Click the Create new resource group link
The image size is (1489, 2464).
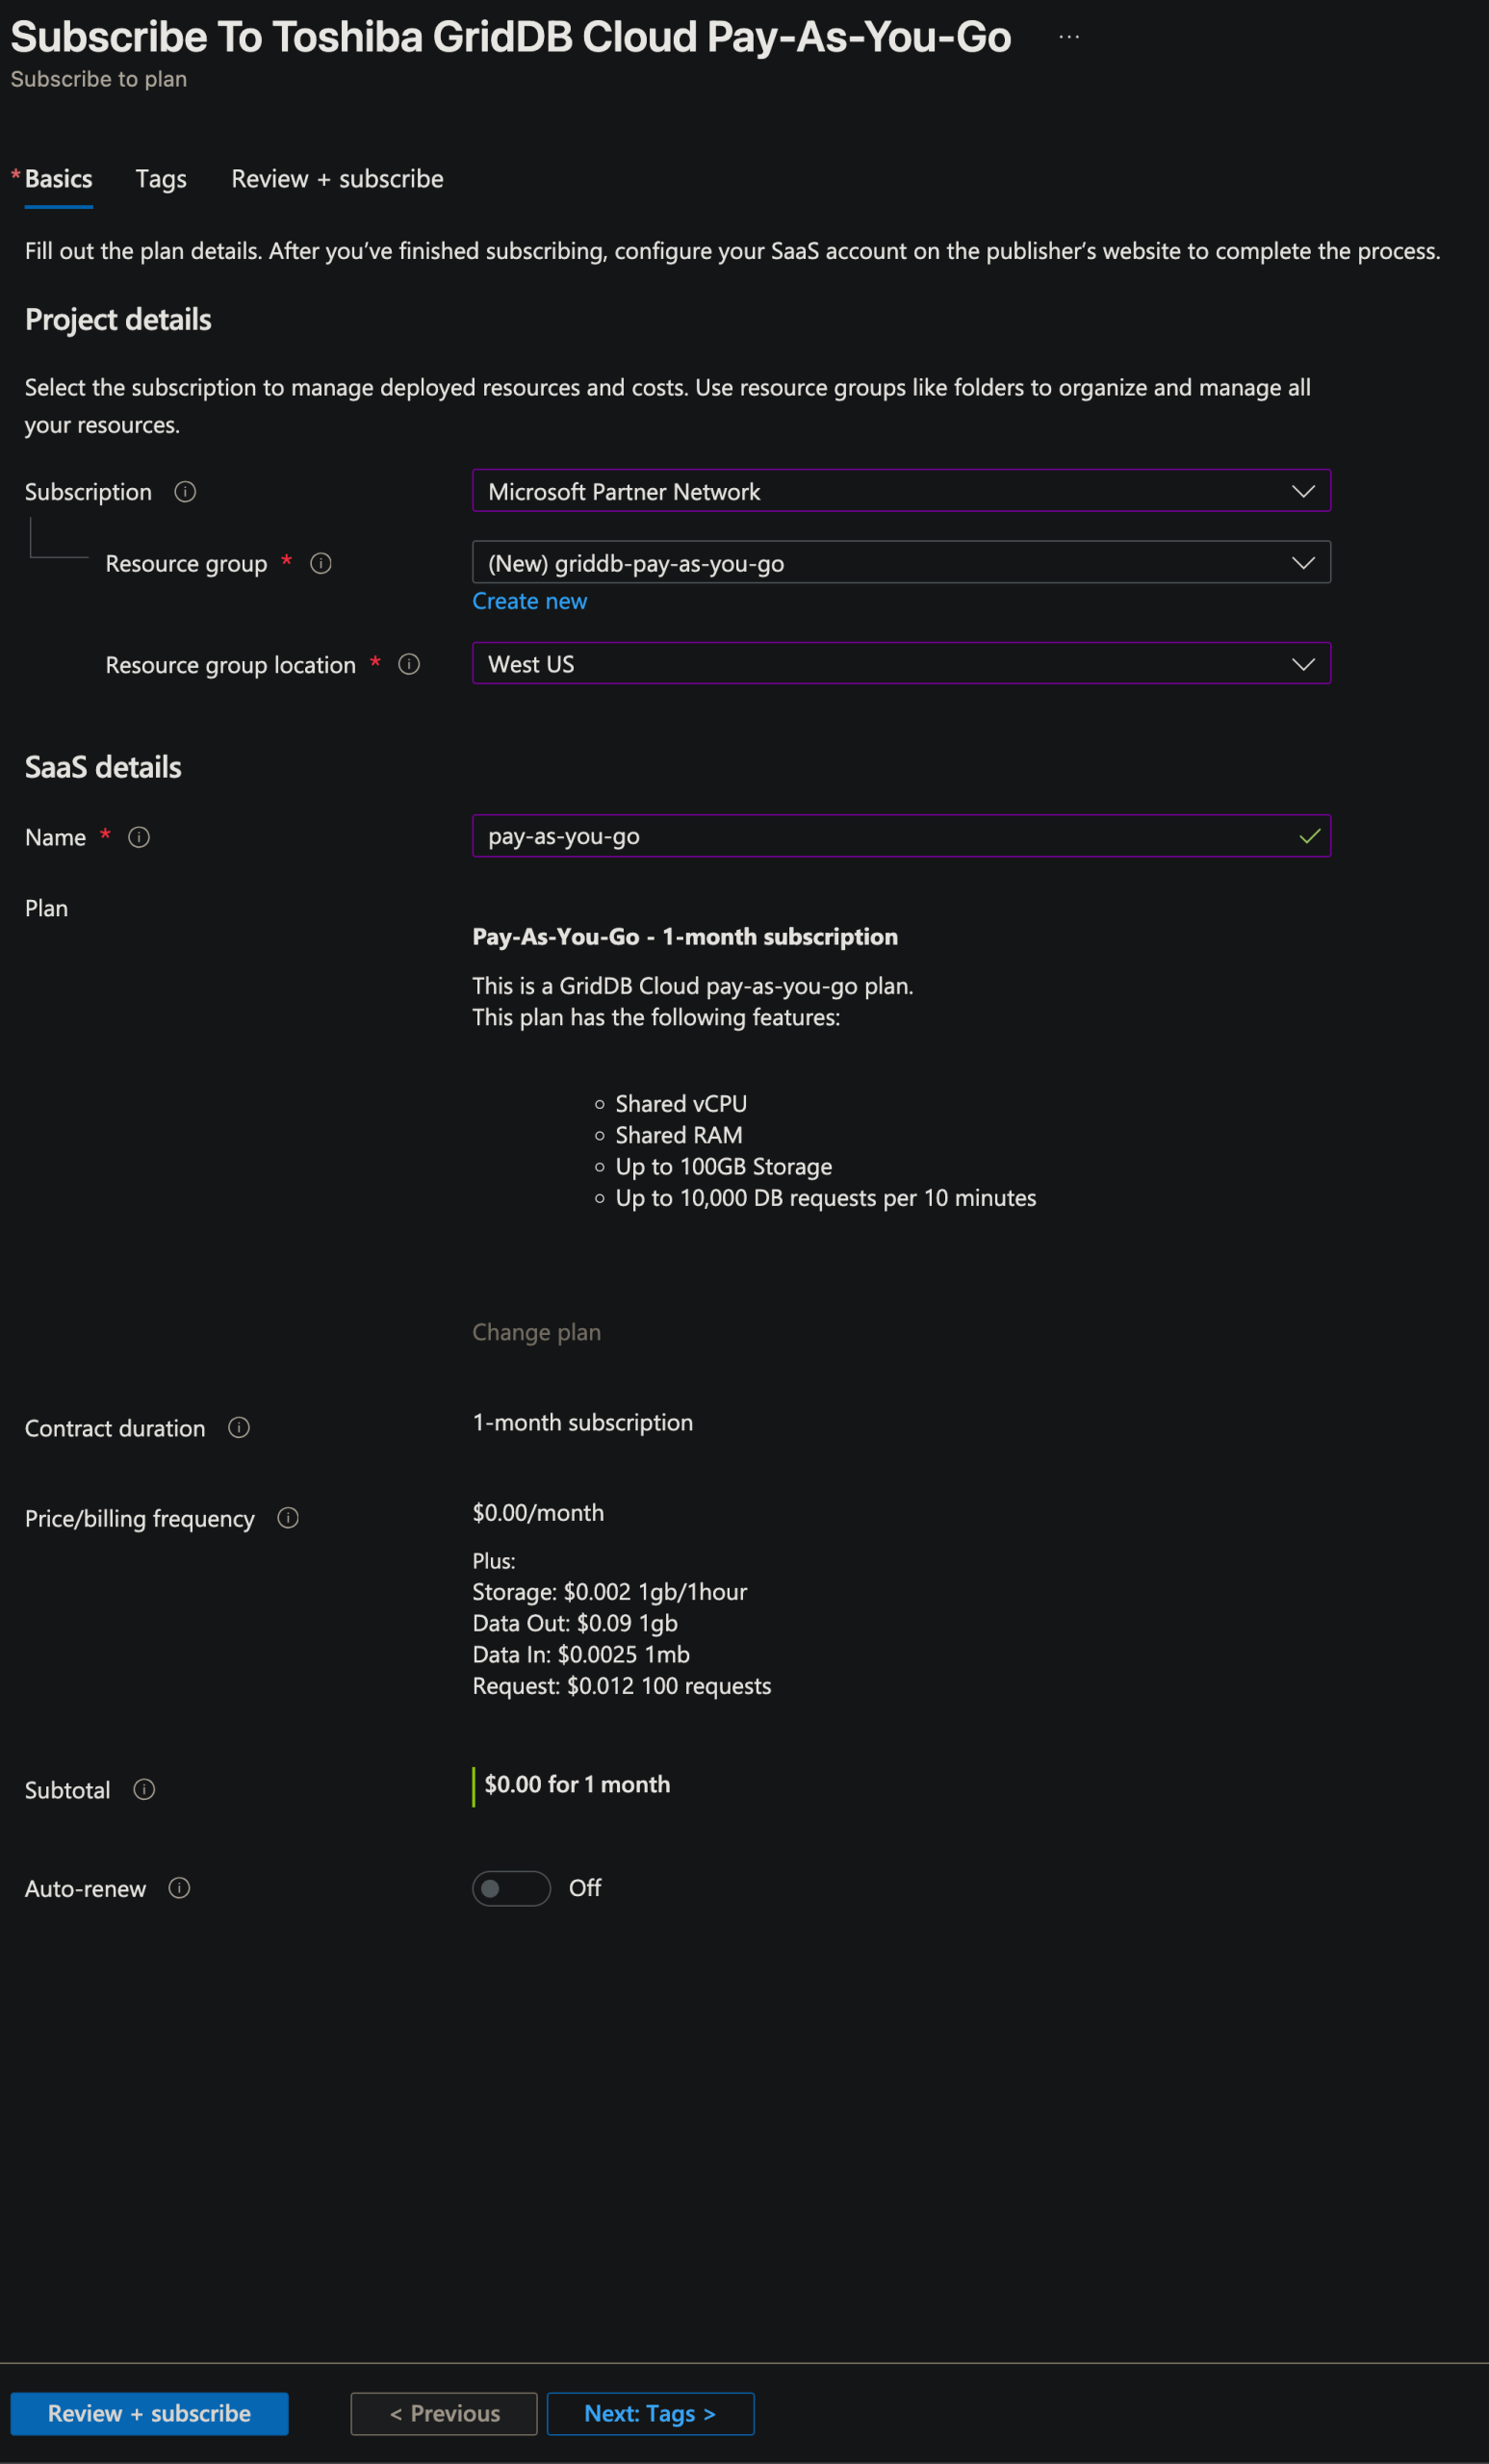pyautogui.click(x=529, y=601)
